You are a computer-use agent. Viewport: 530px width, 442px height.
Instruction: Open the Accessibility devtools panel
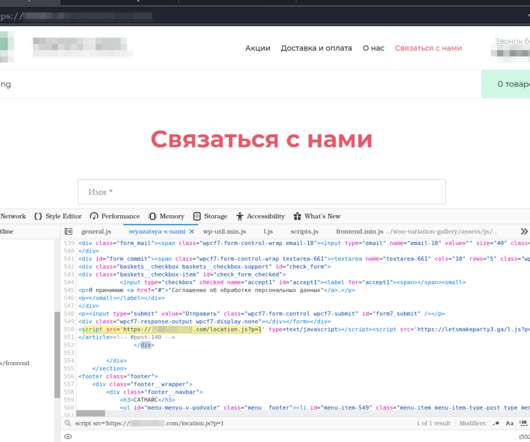coord(260,216)
